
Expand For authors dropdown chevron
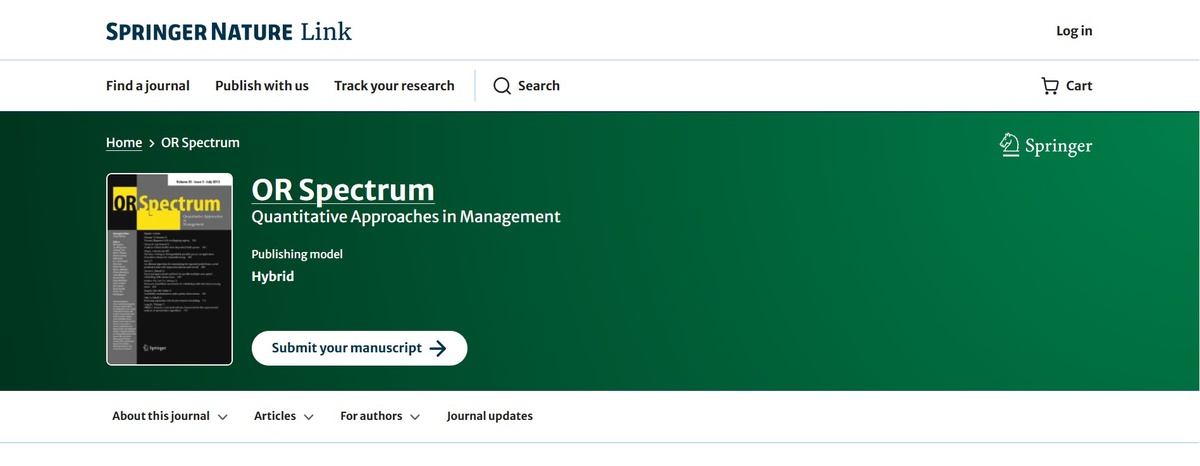point(414,417)
